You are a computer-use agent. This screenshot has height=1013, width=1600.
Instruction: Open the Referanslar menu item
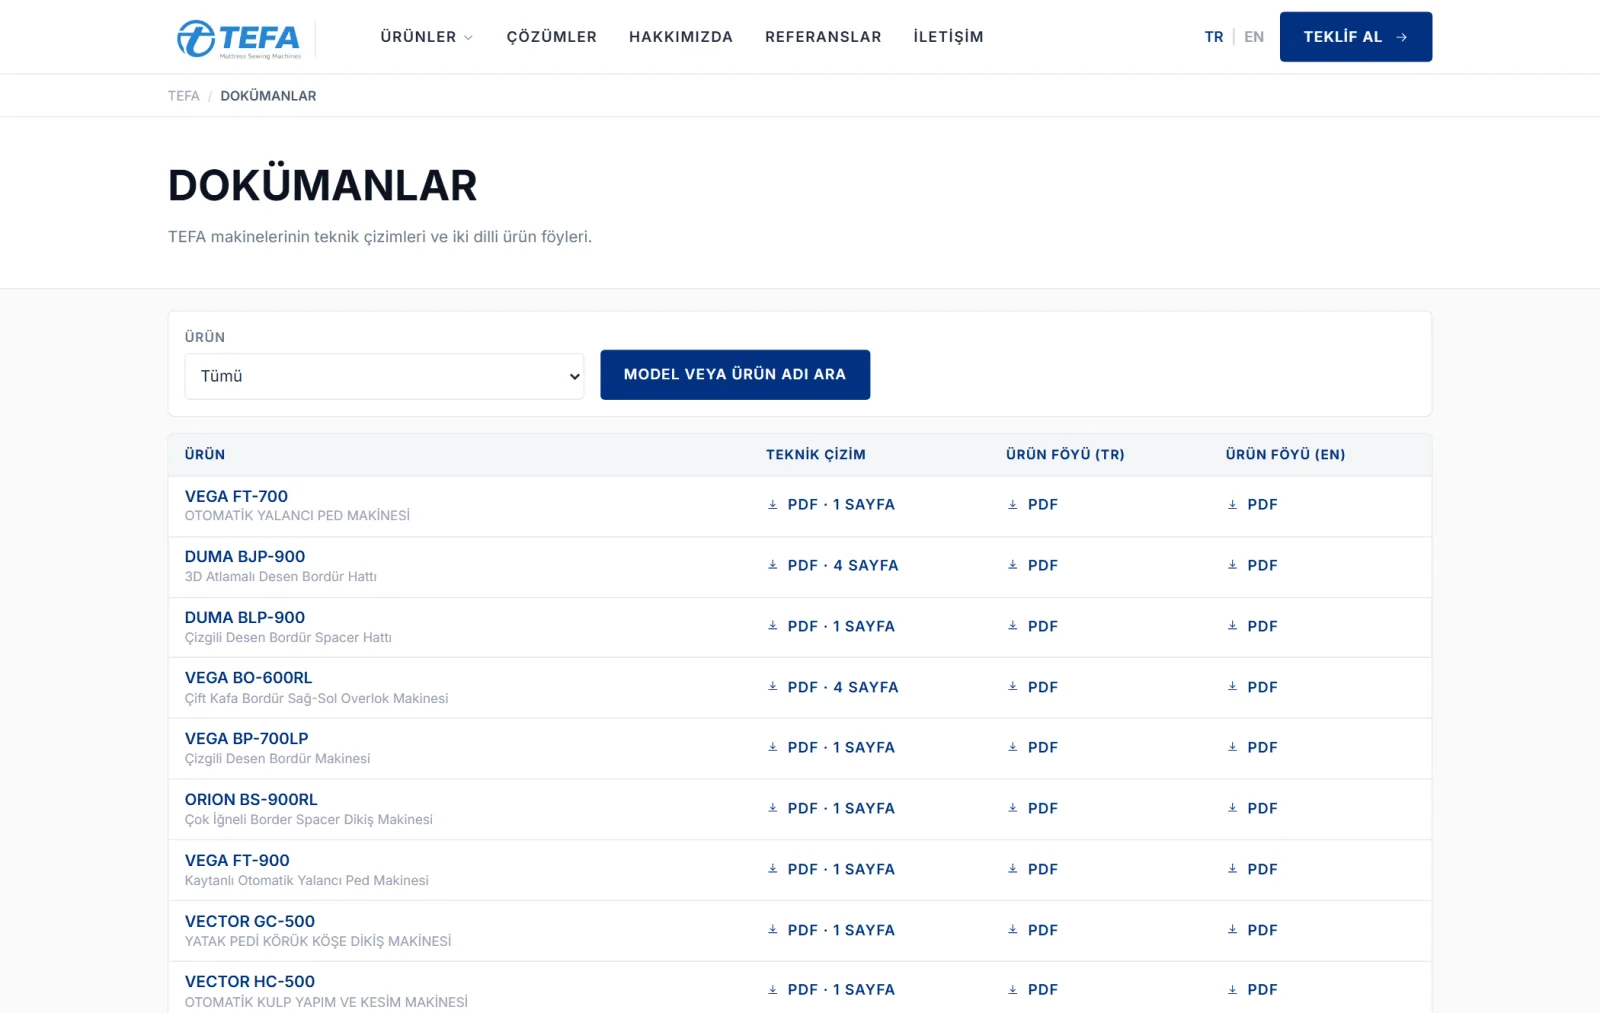point(823,37)
